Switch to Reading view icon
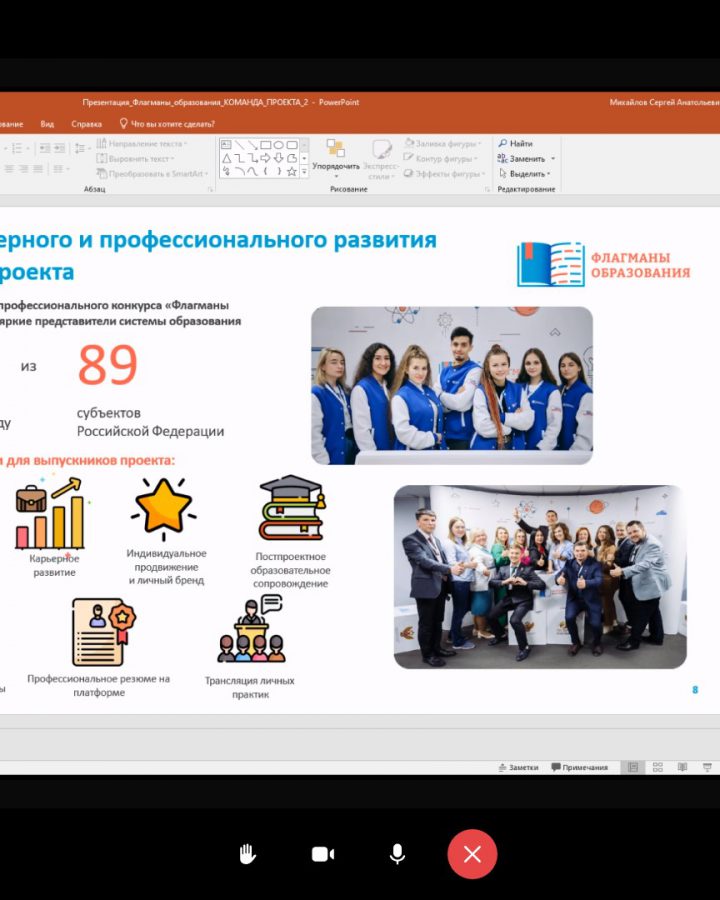 (682, 767)
